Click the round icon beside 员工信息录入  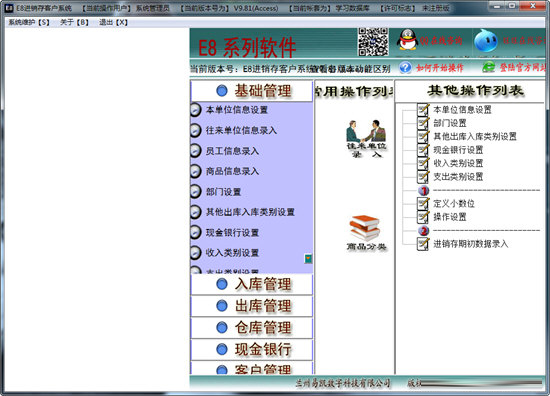point(195,151)
